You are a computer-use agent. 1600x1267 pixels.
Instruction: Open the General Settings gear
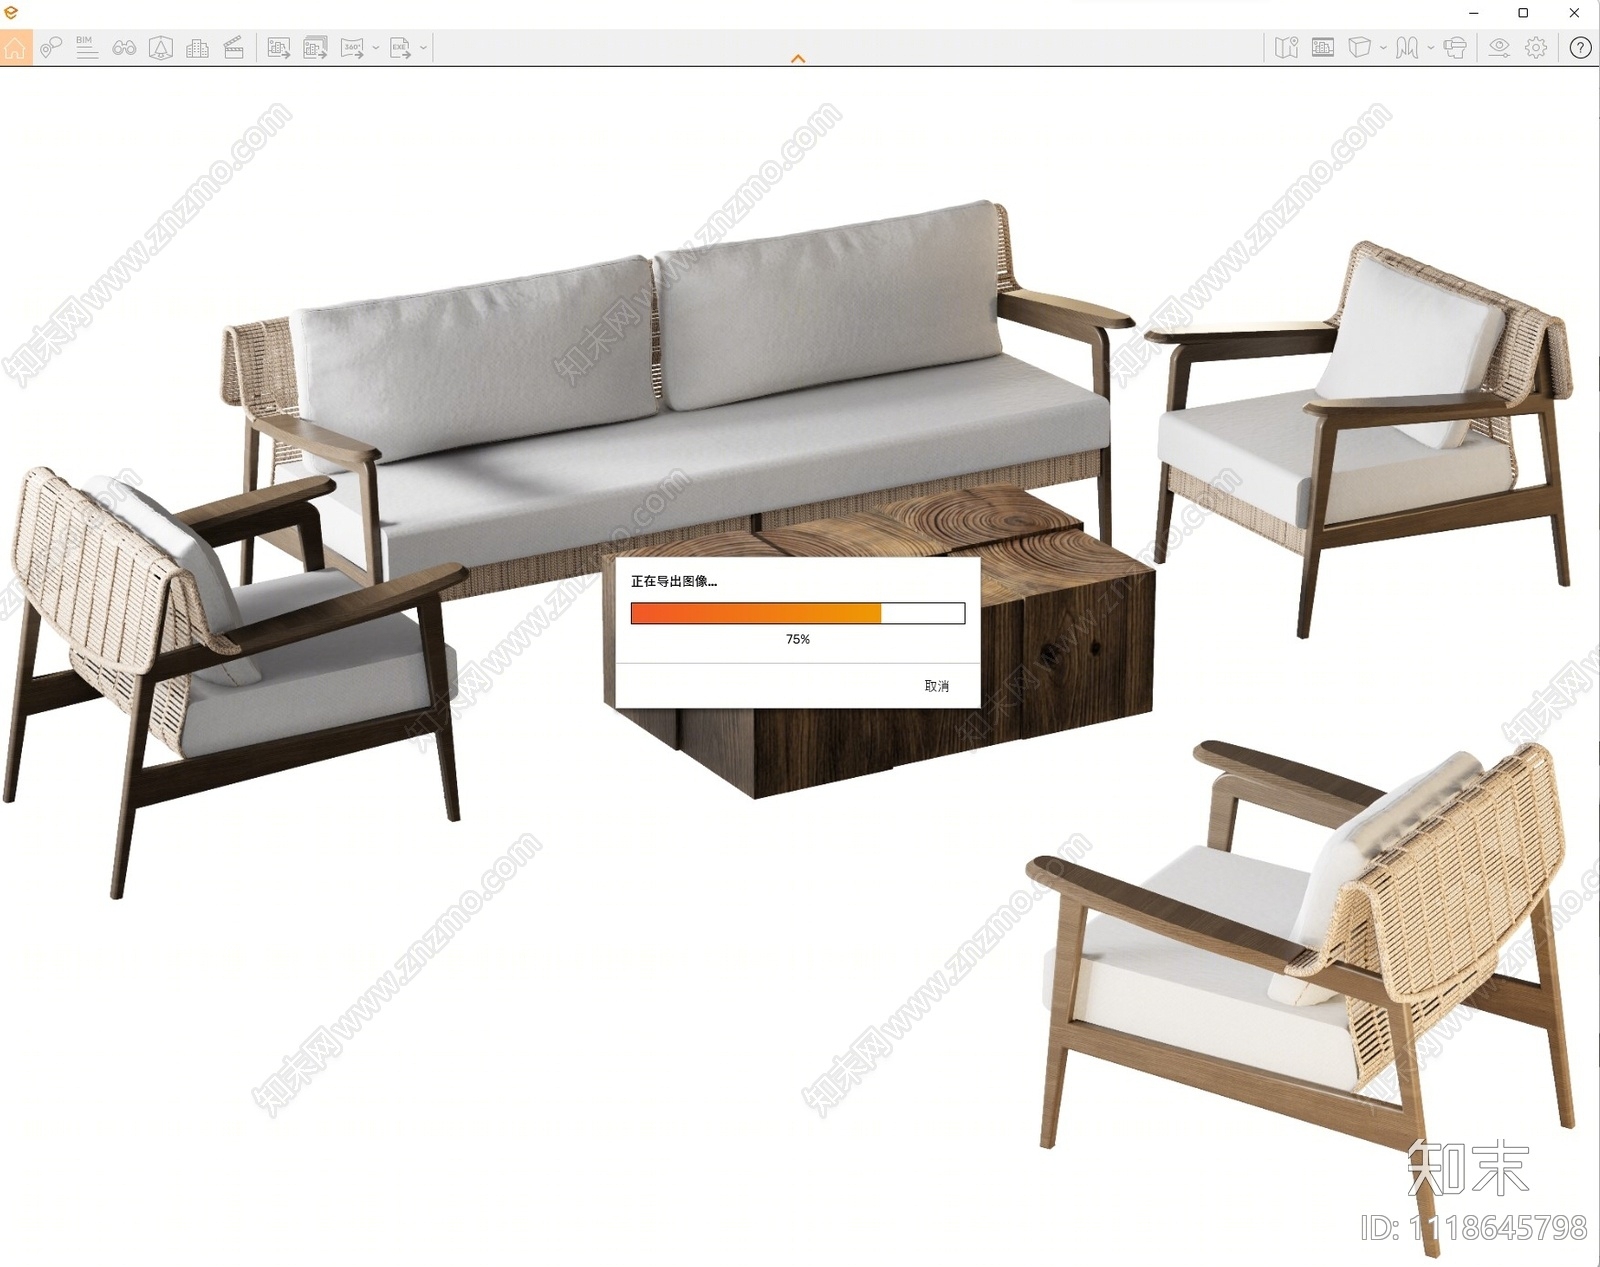click(x=1536, y=47)
